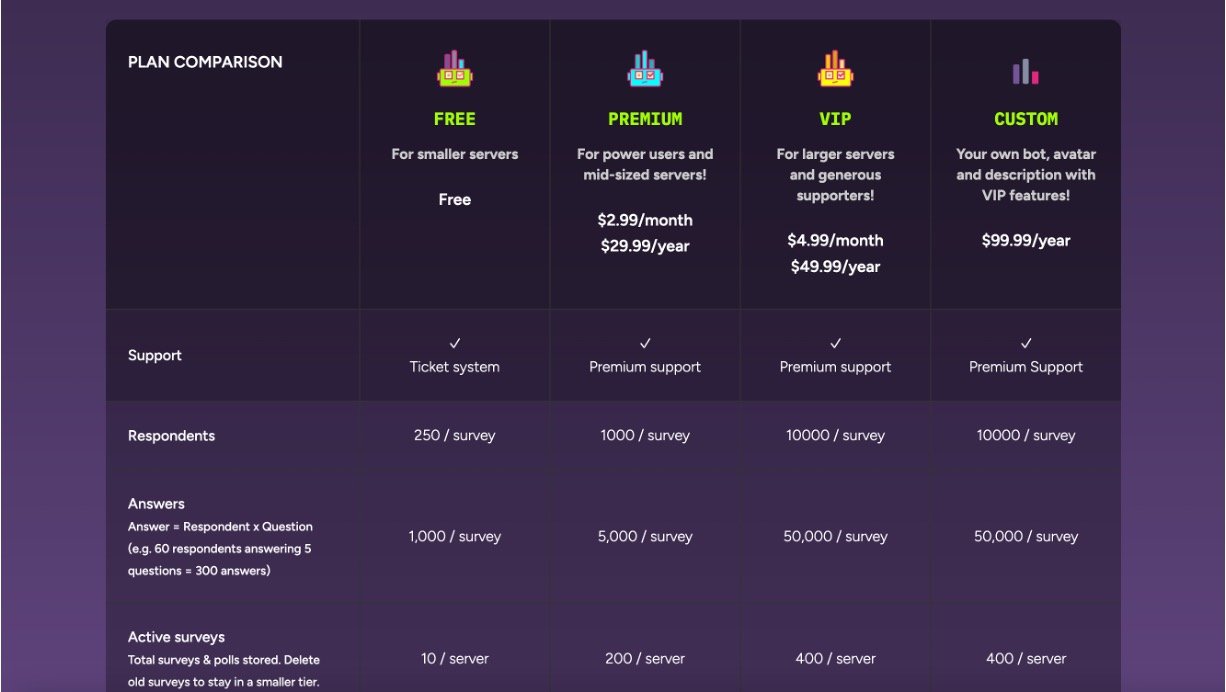Click the VIP plan support checkmark
This screenshot has height=692, width=1226.
pyautogui.click(x=835, y=343)
